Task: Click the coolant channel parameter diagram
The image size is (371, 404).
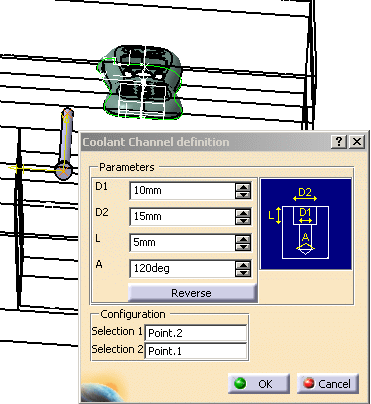Action: click(306, 224)
